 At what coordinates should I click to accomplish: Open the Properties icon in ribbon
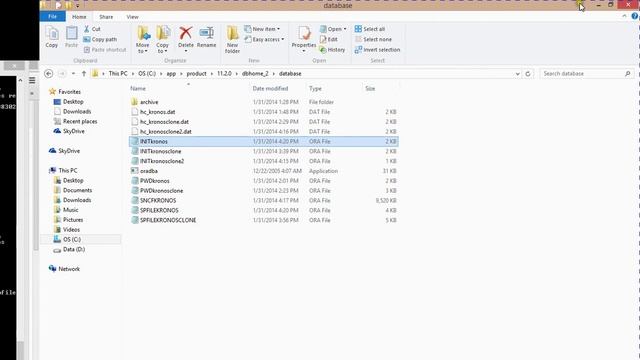coord(304,33)
